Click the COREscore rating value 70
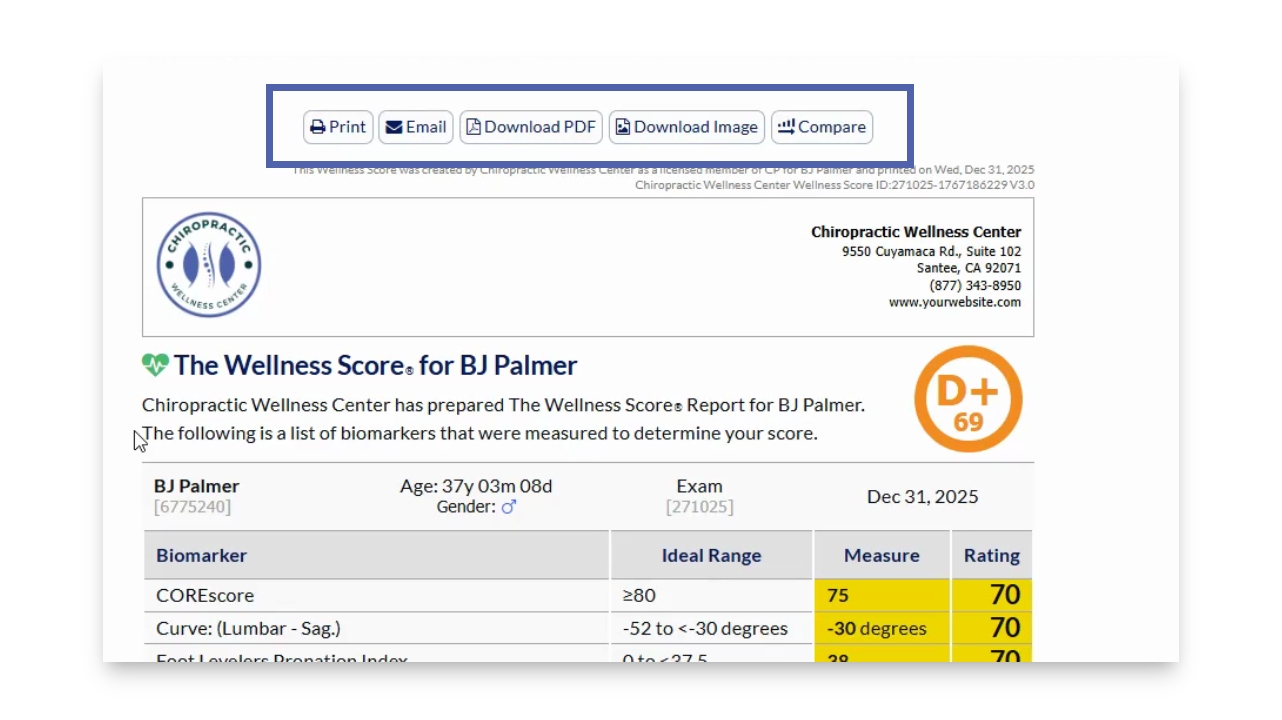This screenshot has width=1282, height=720. tap(1005, 595)
